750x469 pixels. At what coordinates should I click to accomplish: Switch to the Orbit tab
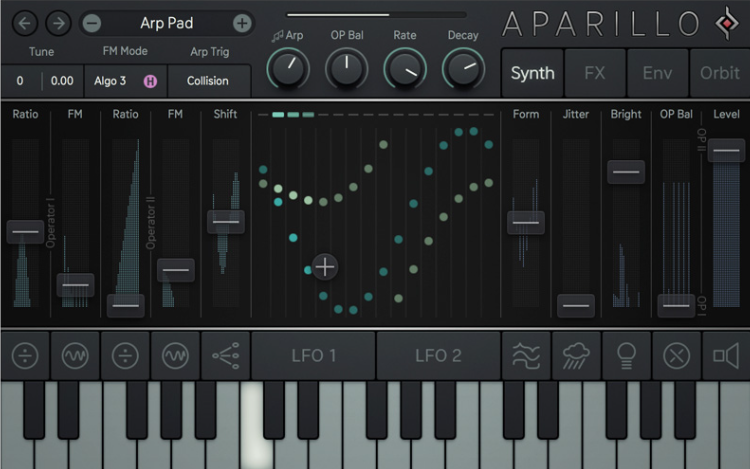(720, 73)
